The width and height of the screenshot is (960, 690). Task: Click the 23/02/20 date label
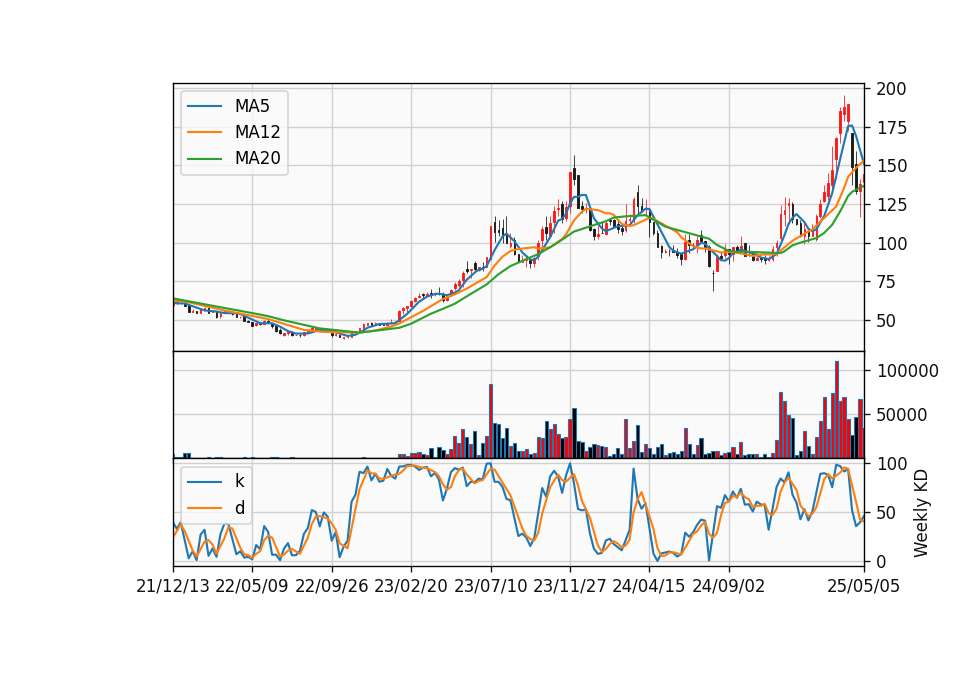point(411,586)
